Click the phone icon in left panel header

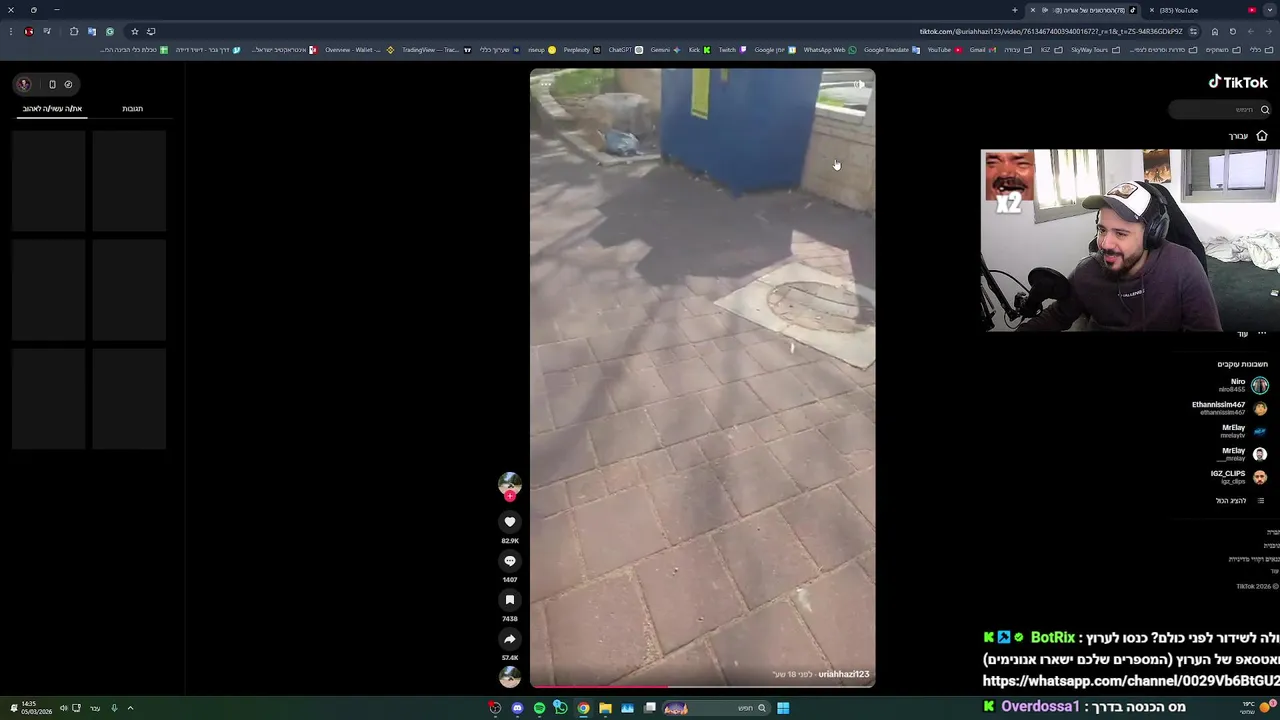tap(52, 84)
